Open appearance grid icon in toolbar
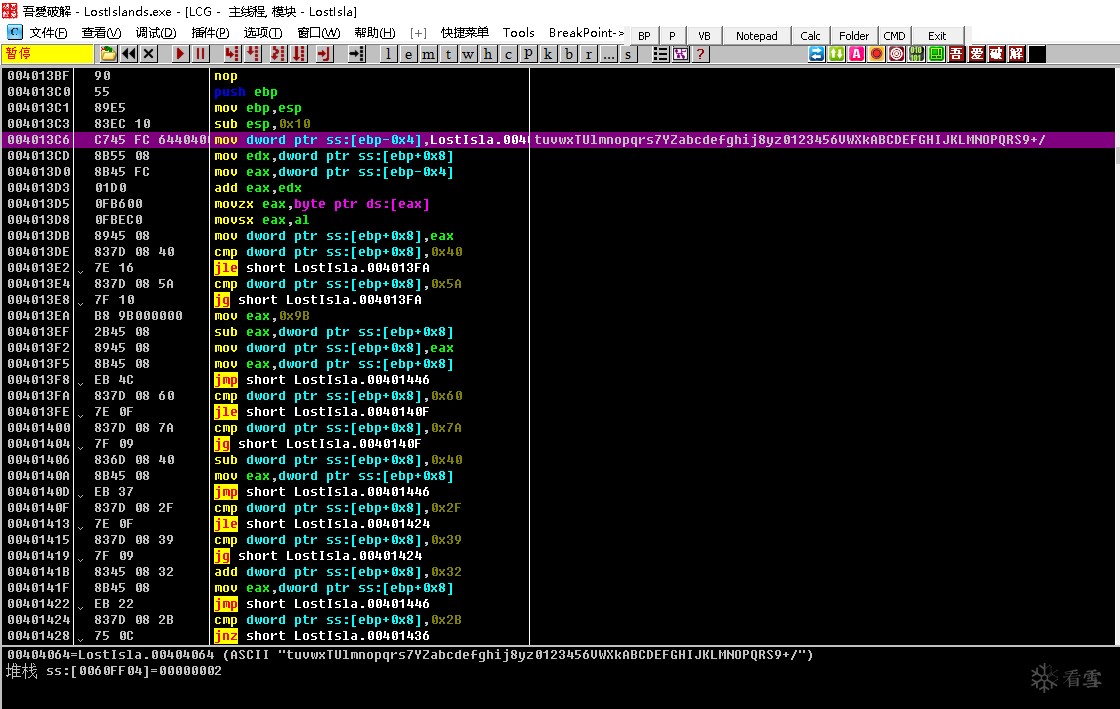The width and height of the screenshot is (1120, 709). coord(681,54)
